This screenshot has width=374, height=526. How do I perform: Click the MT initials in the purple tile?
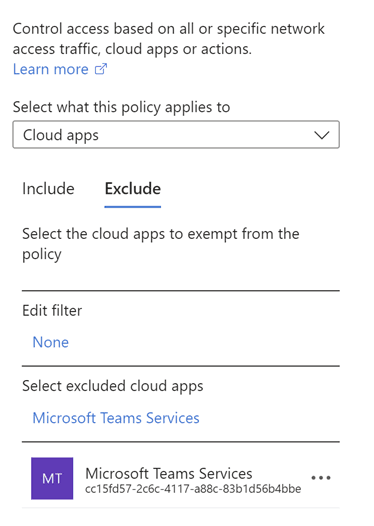52,478
